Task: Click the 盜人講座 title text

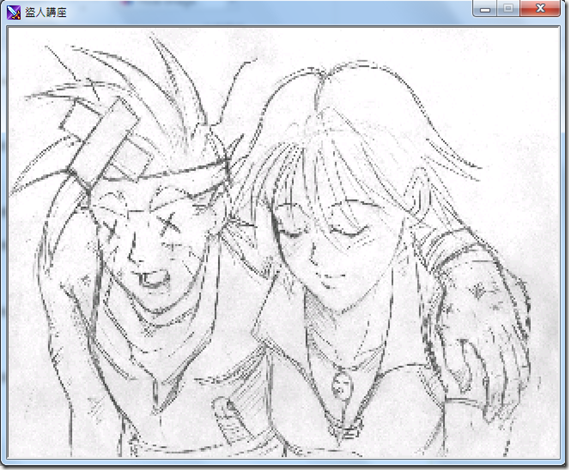Action: (x=46, y=13)
